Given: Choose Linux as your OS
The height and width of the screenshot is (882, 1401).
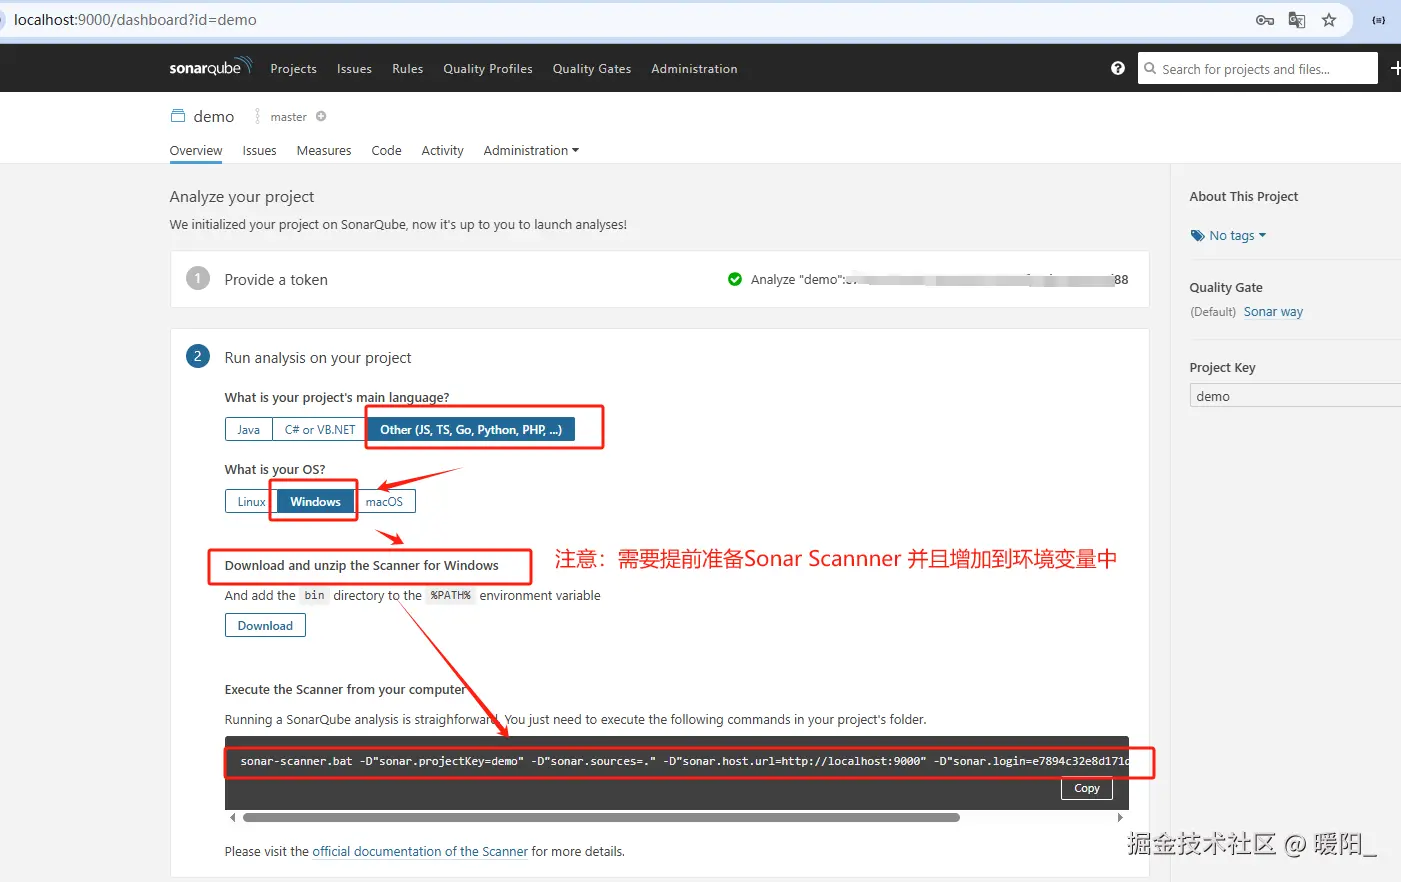Looking at the screenshot, I should pos(251,502).
